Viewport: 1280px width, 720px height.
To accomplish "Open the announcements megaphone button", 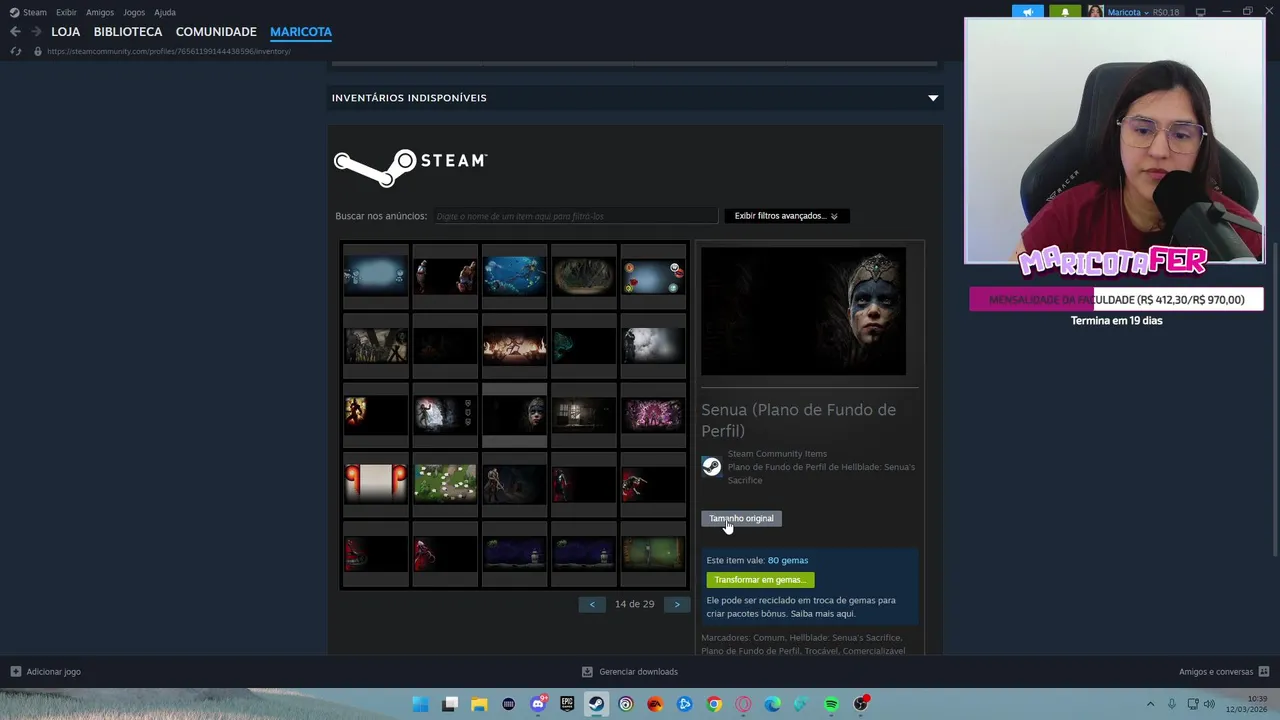I will [x=1027, y=12].
